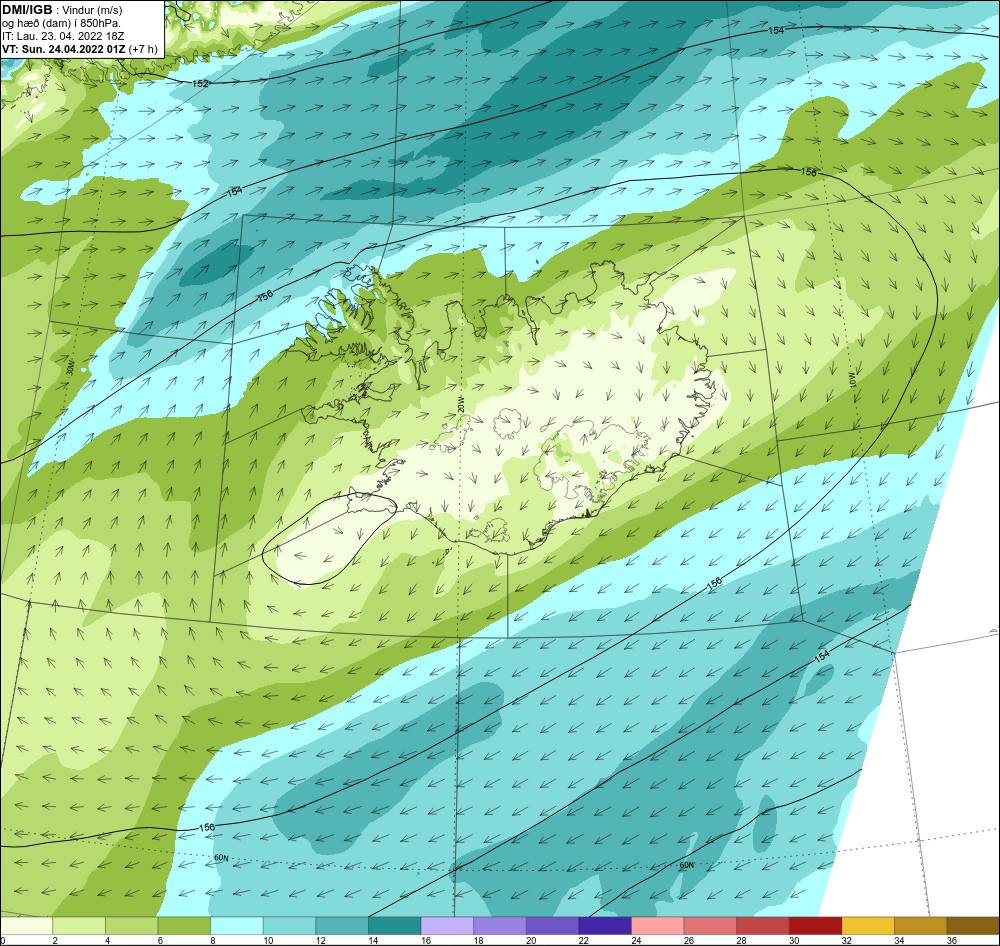Click the brown above-36 m/s legend swatch
1000x946 pixels.
tap(973, 926)
